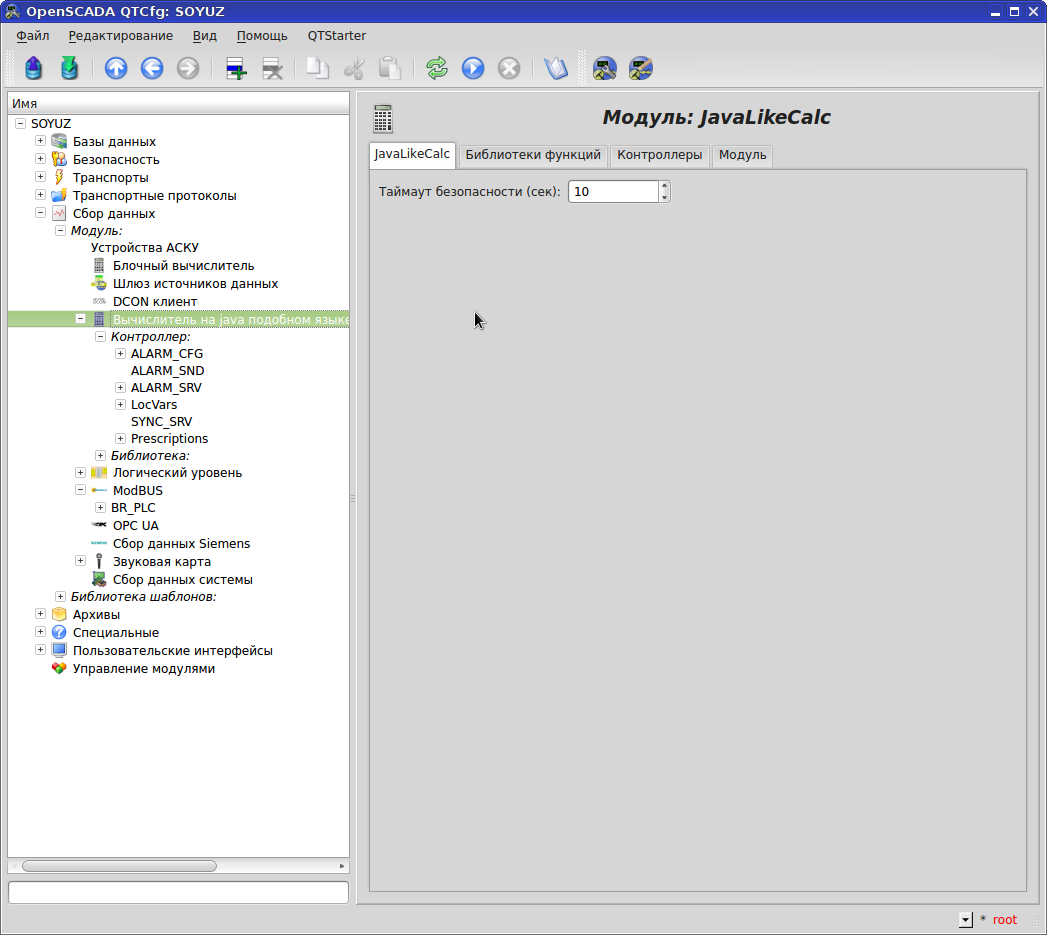Select the Базы данных tree node
This screenshot has width=1047, height=935.
(114, 142)
